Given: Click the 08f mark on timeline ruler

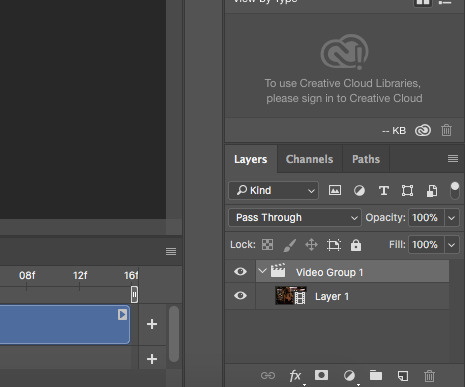Looking at the screenshot, I should (x=27, y=275).
